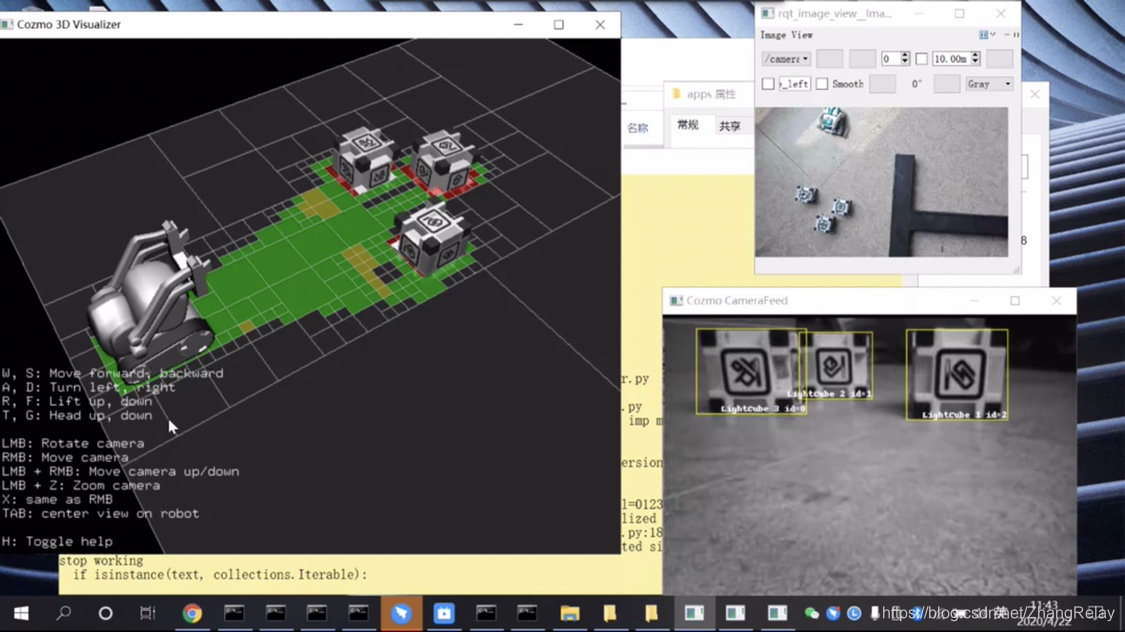
Task: Click blank rotate button left of 0° label
Action: click(882, 84)
